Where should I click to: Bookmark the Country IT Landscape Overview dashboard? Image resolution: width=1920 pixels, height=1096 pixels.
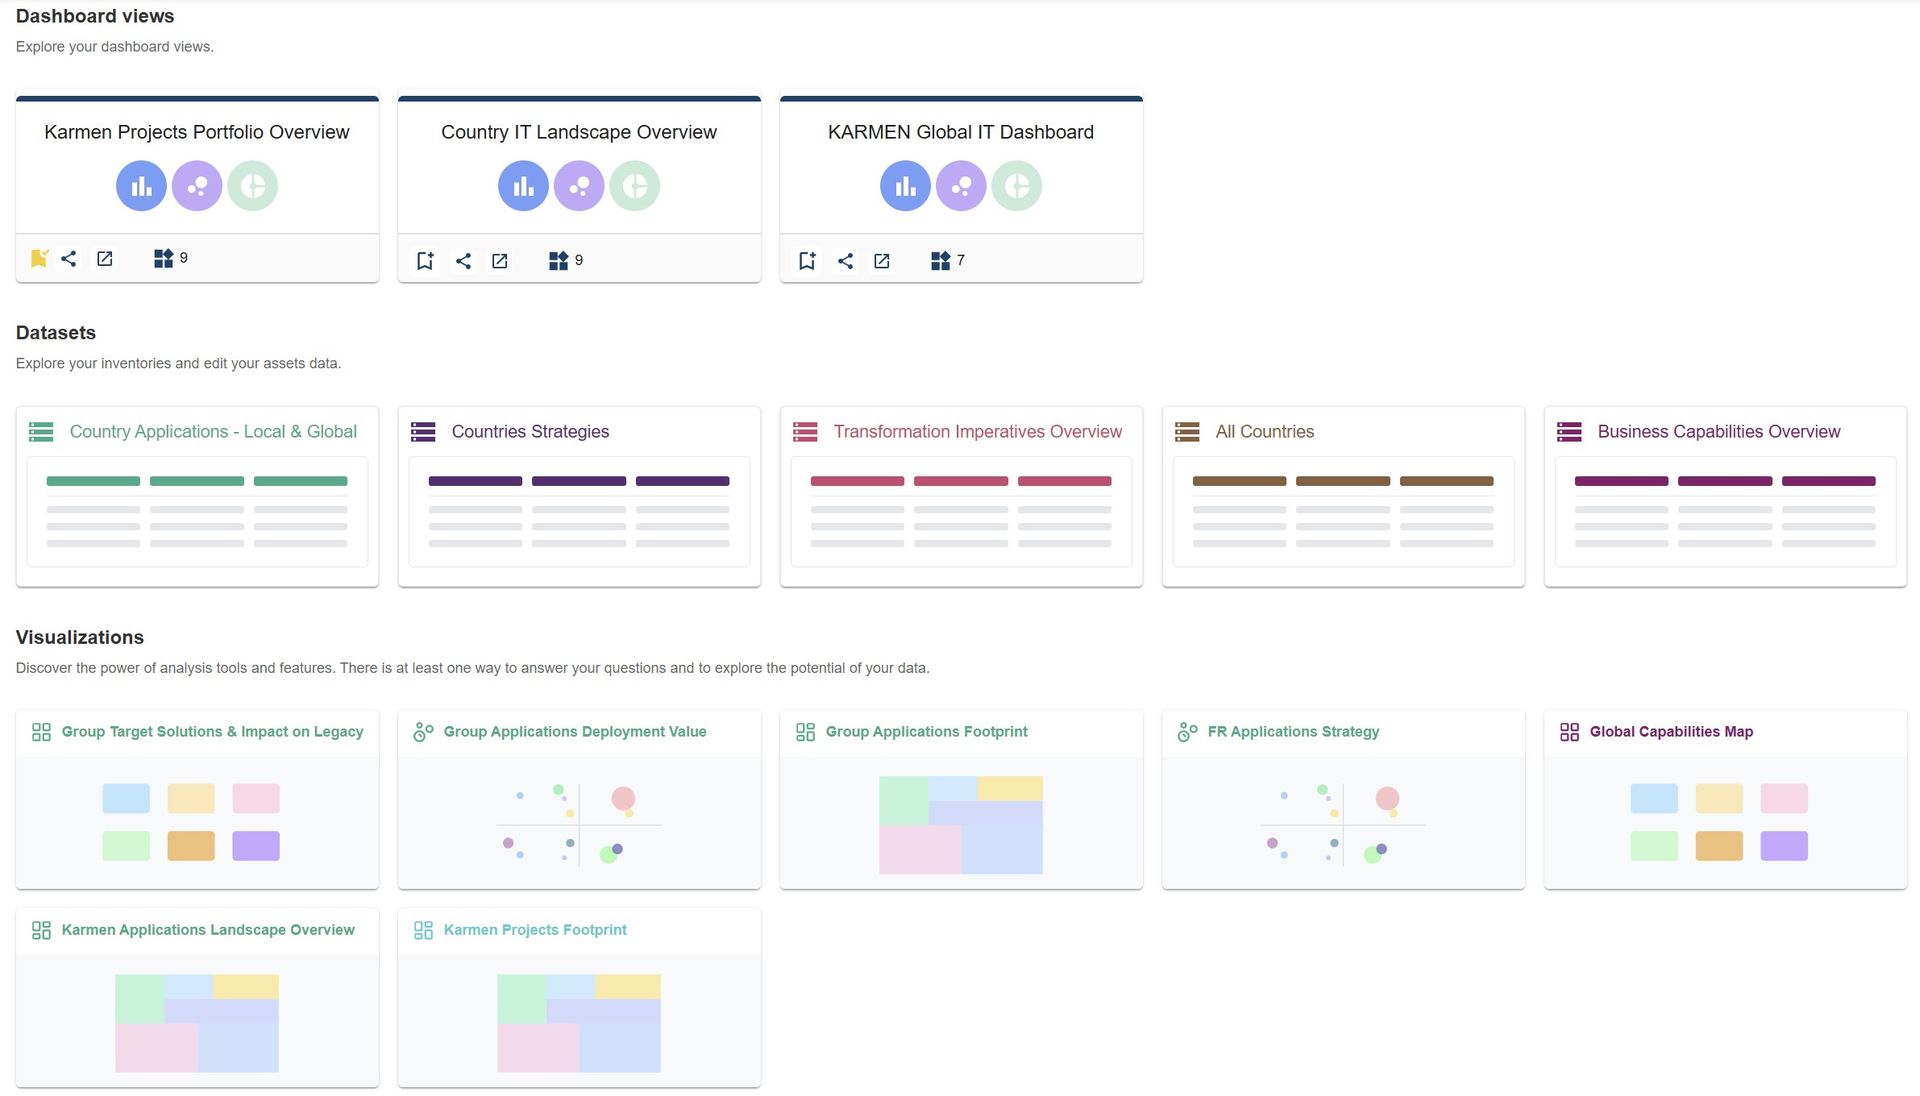click(x=425, y=261)
